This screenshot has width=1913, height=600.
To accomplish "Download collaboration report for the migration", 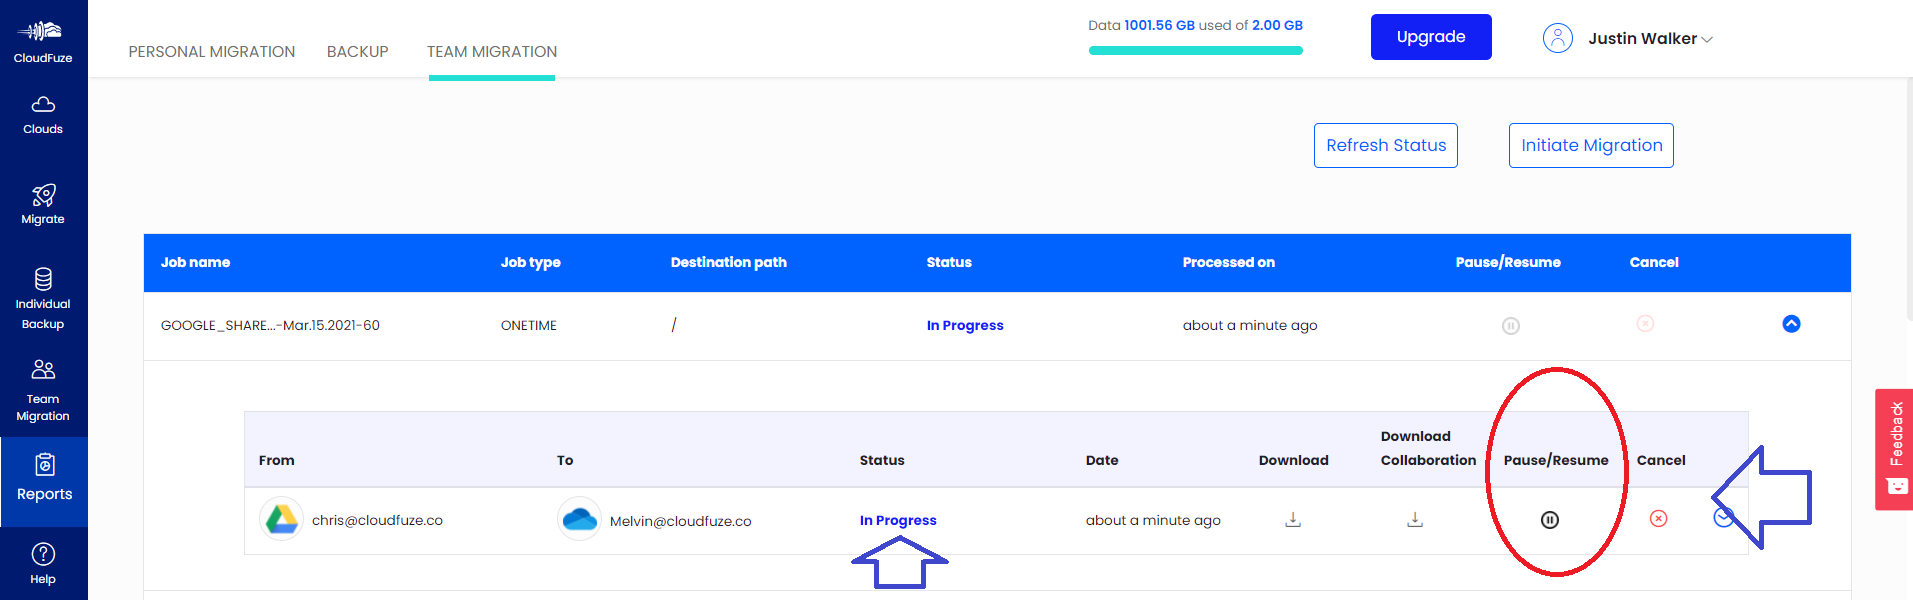I will (x=1415, y=520).
